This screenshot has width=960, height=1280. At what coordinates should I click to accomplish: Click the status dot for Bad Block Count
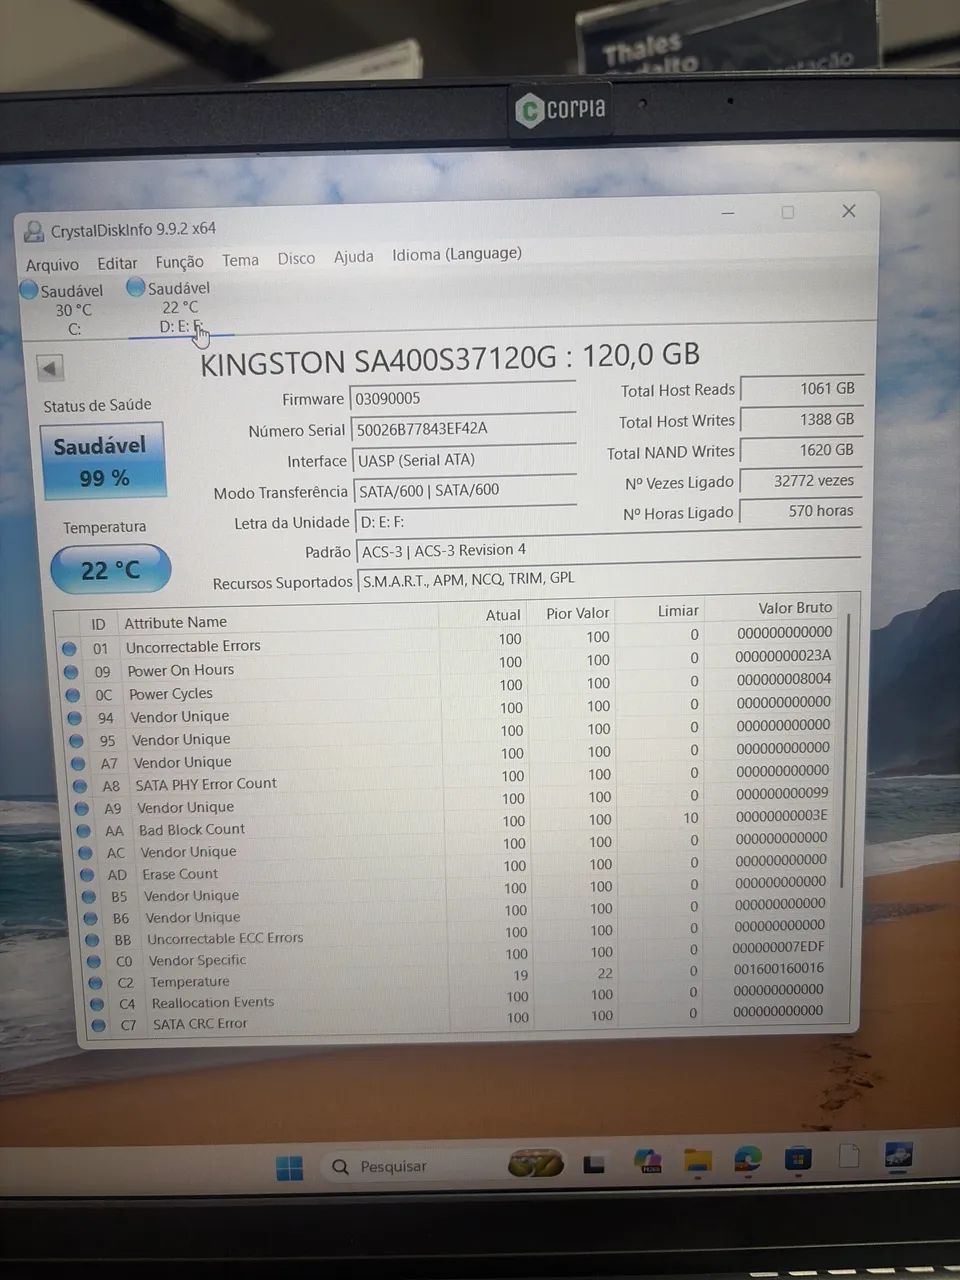tap(84, 831)
